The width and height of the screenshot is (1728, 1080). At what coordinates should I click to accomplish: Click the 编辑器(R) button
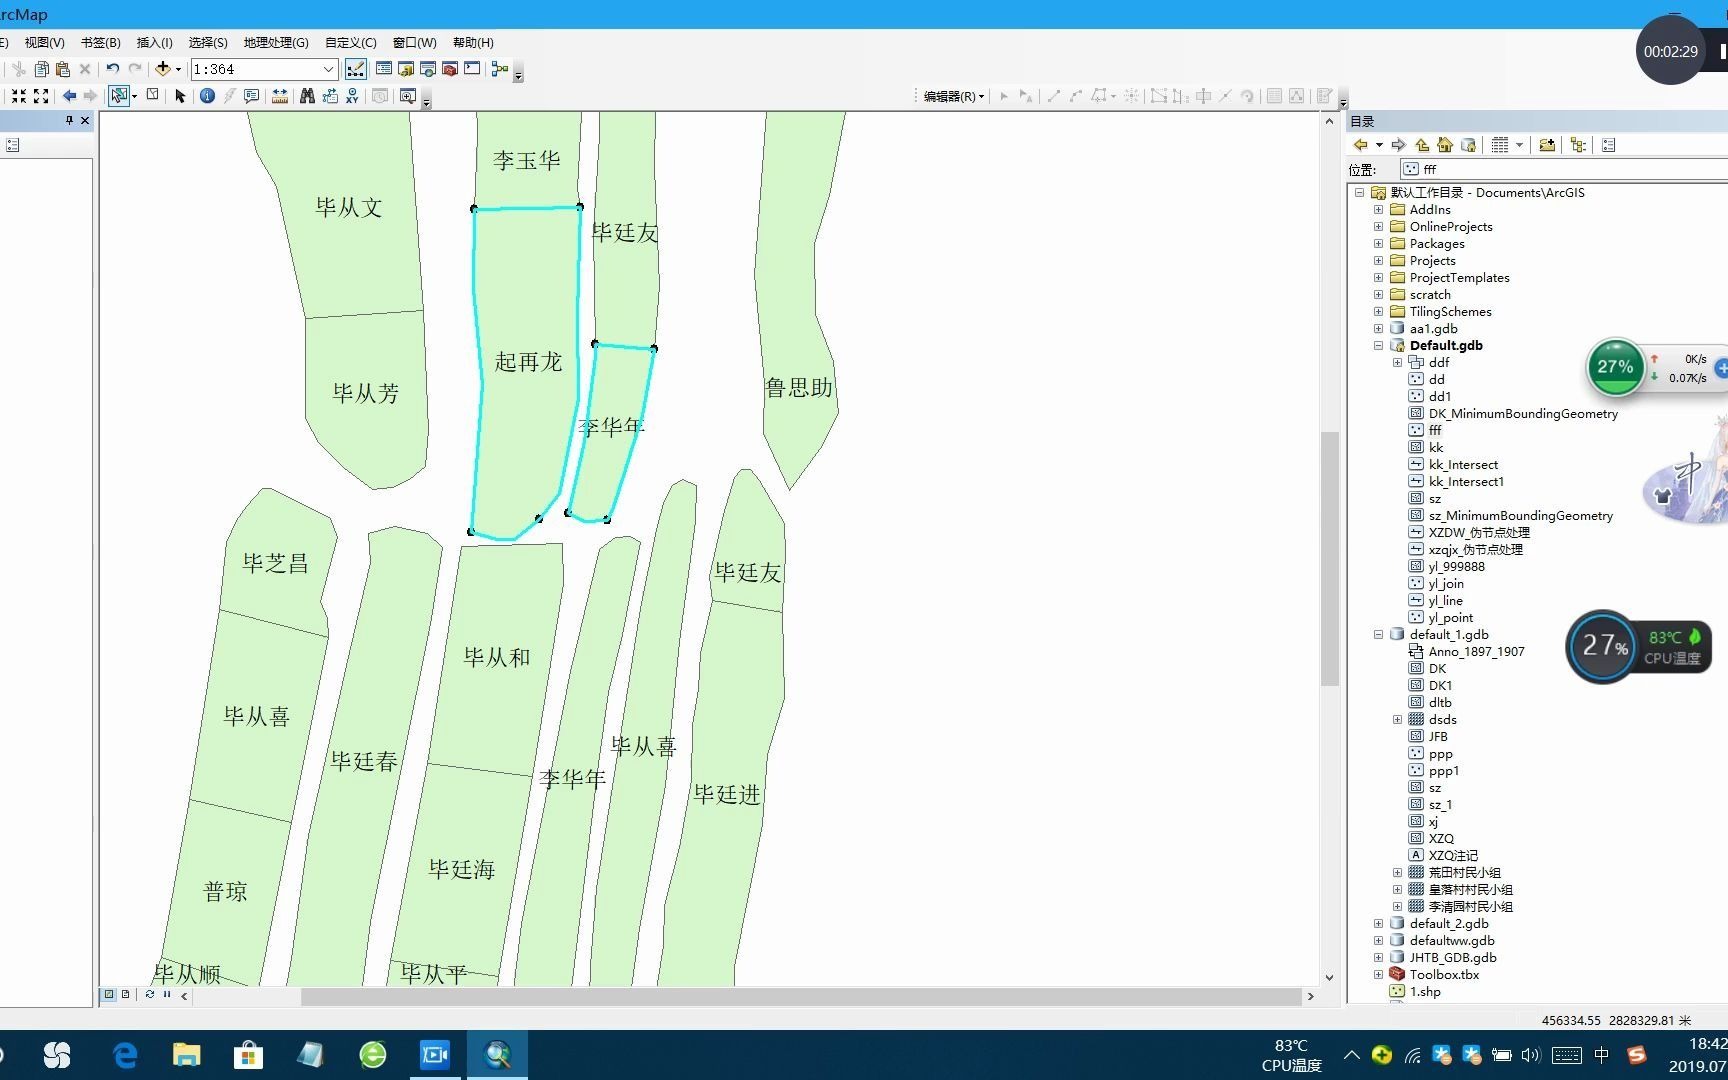point(948,96)
